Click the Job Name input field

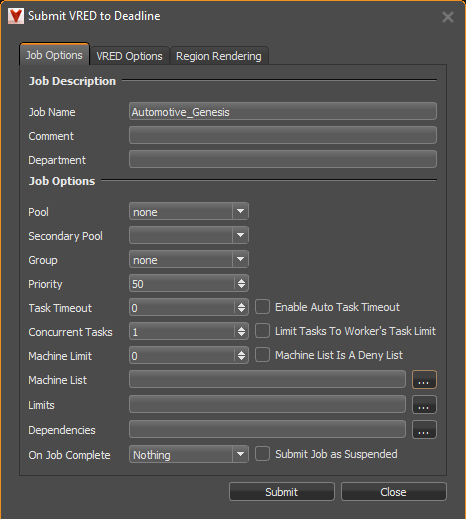(283, 111)
